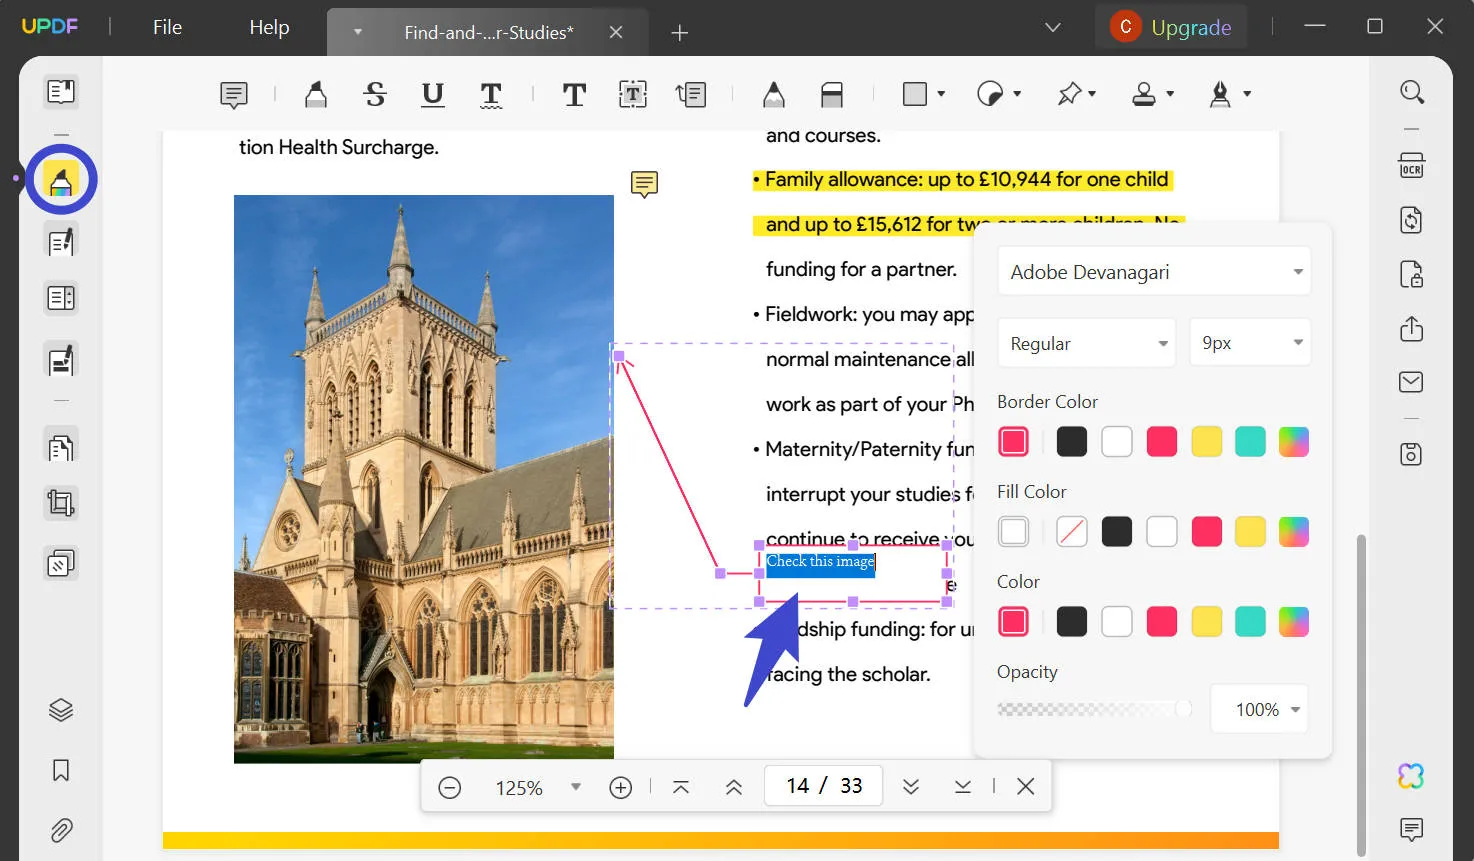The width and height of the screenshot is (1474, 861).
Task: Open the layers panel icon
Action: coord(61,710)
